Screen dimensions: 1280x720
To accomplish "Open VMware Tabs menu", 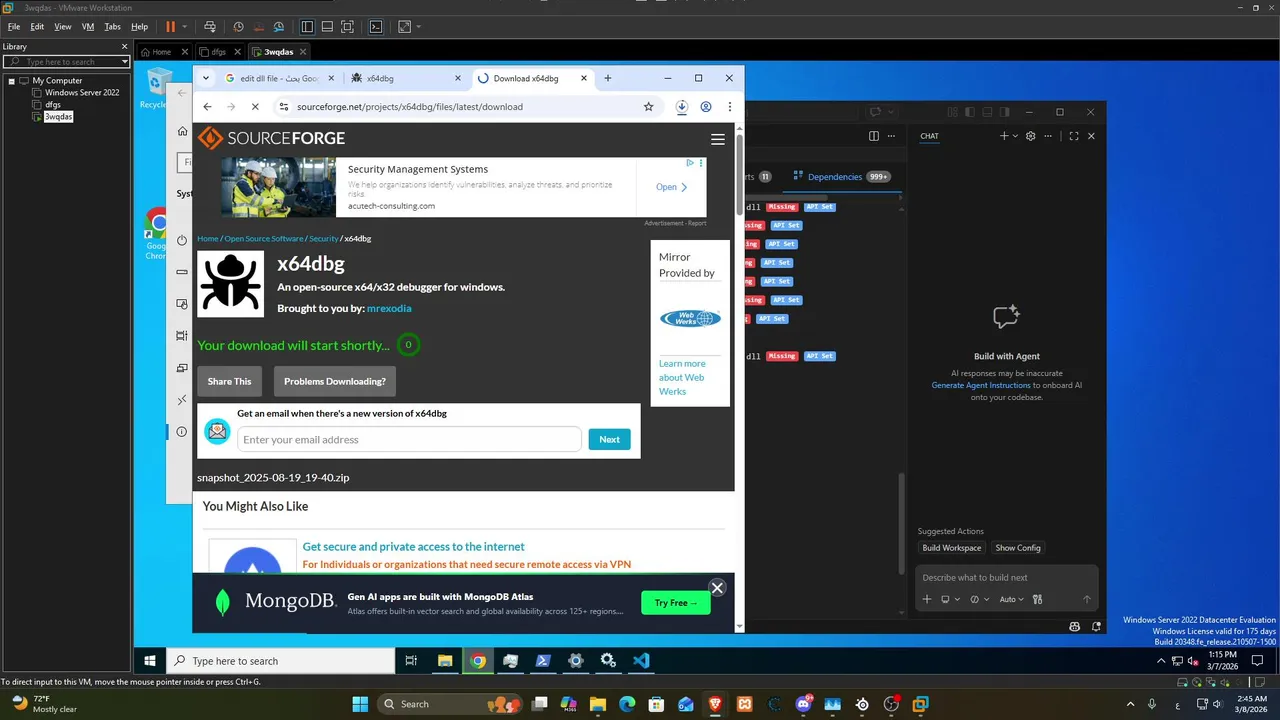I will click(113, 27).
